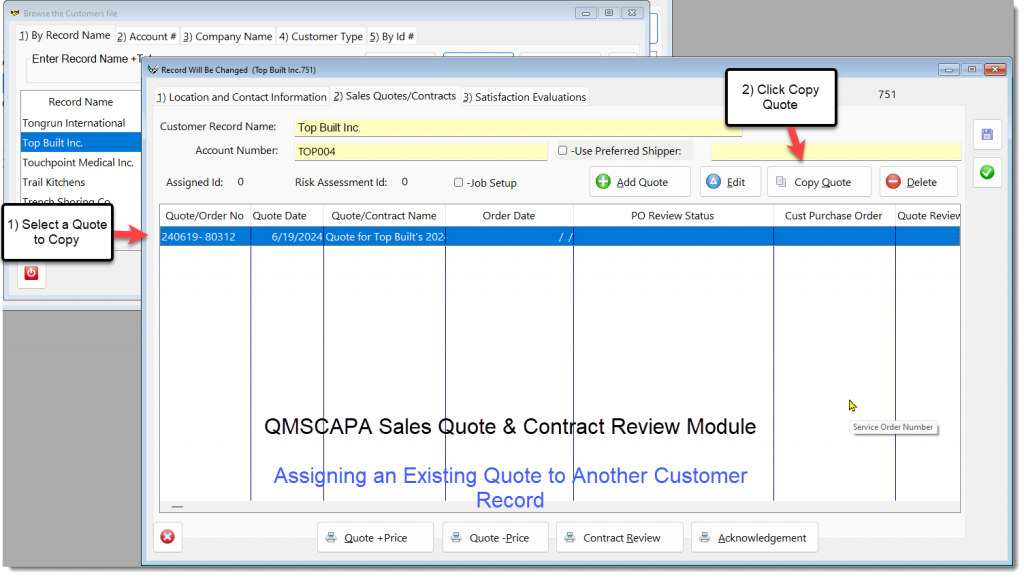Select Top Built Inc. in customer list
Image resolution: width=1024 pixels, height=577 pixels.
pyautogui.click(x=81, y=142)
